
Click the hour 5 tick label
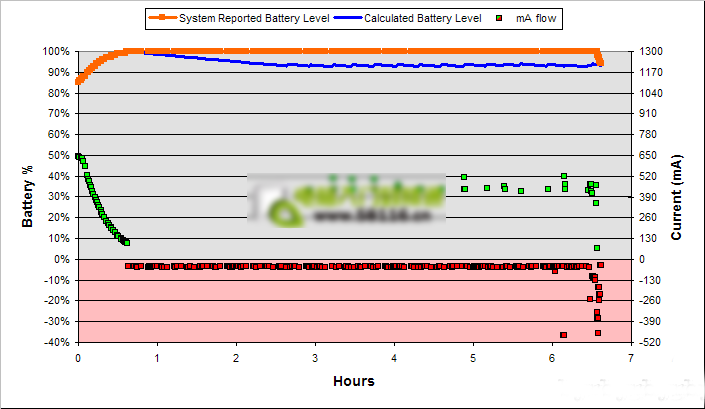coord(473,358)
